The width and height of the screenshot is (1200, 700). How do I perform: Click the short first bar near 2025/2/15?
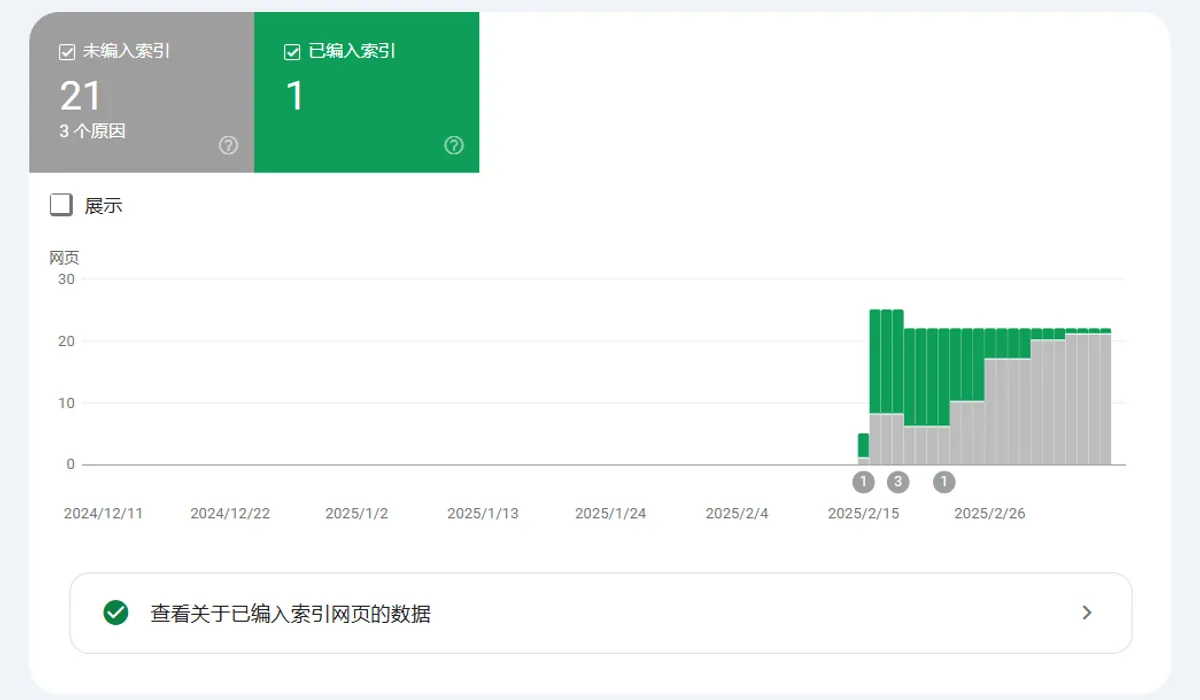pos(863,450)
